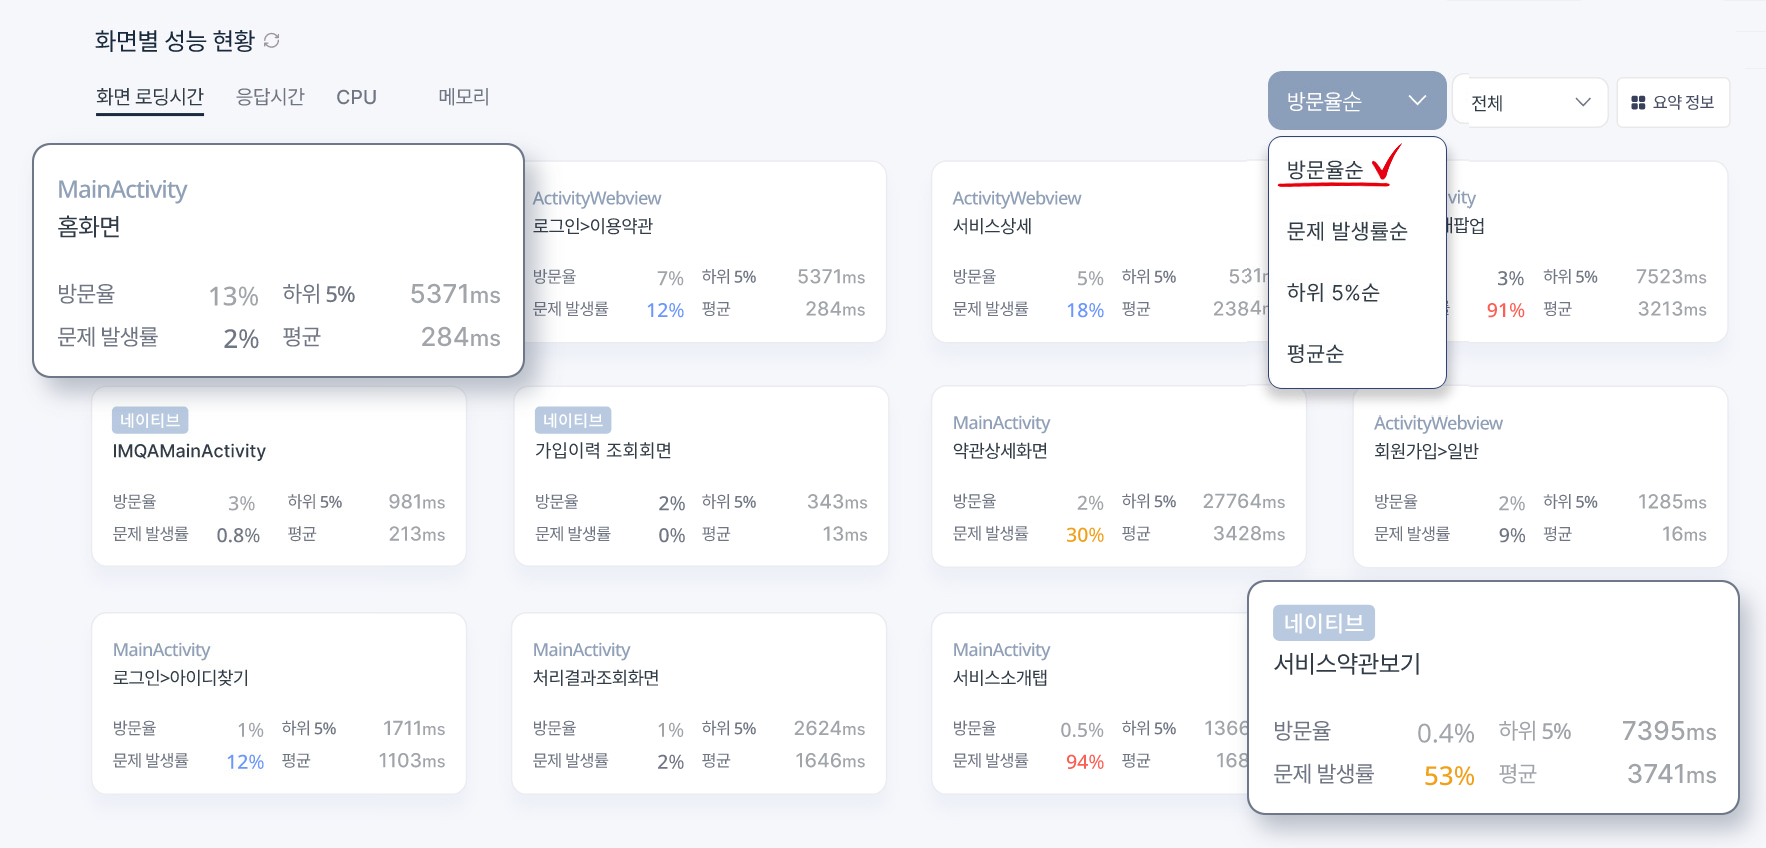This screenshot has height=848, width=1766.
Task: Switch to the 메모리 tab
Action: coord(463,97)
